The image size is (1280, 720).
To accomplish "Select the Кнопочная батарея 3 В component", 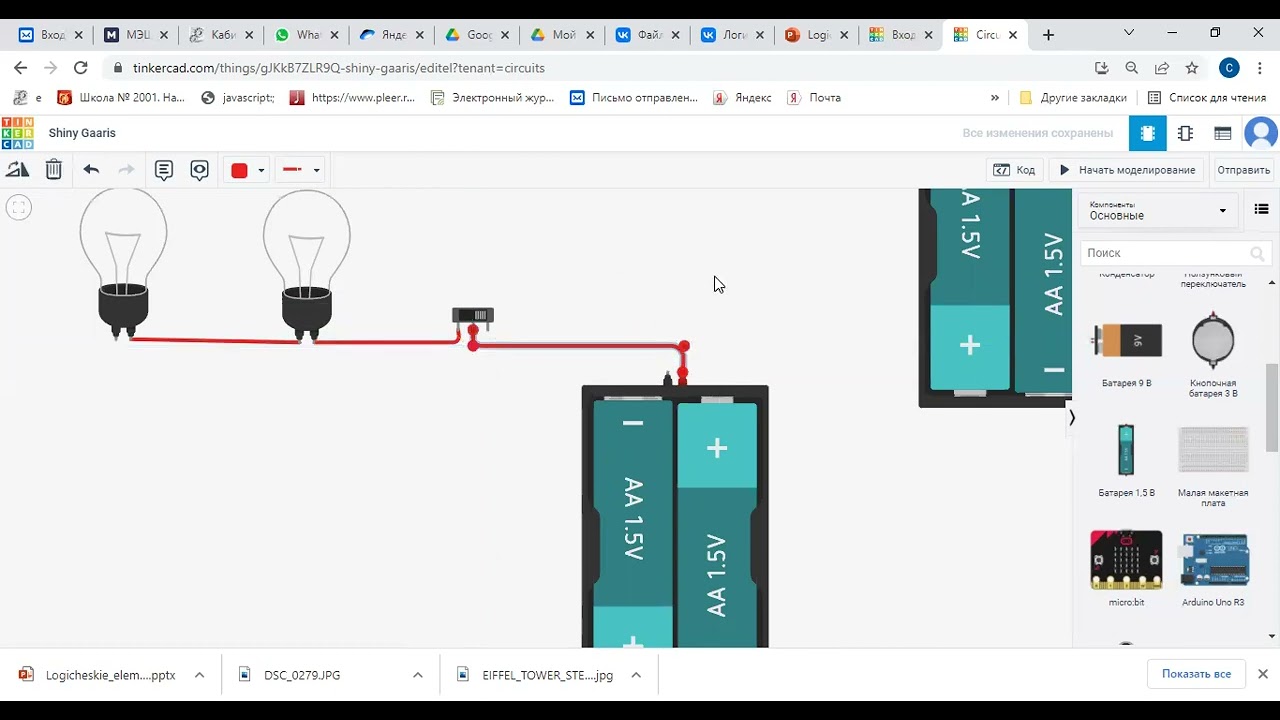I will (x=1213, y=354).
